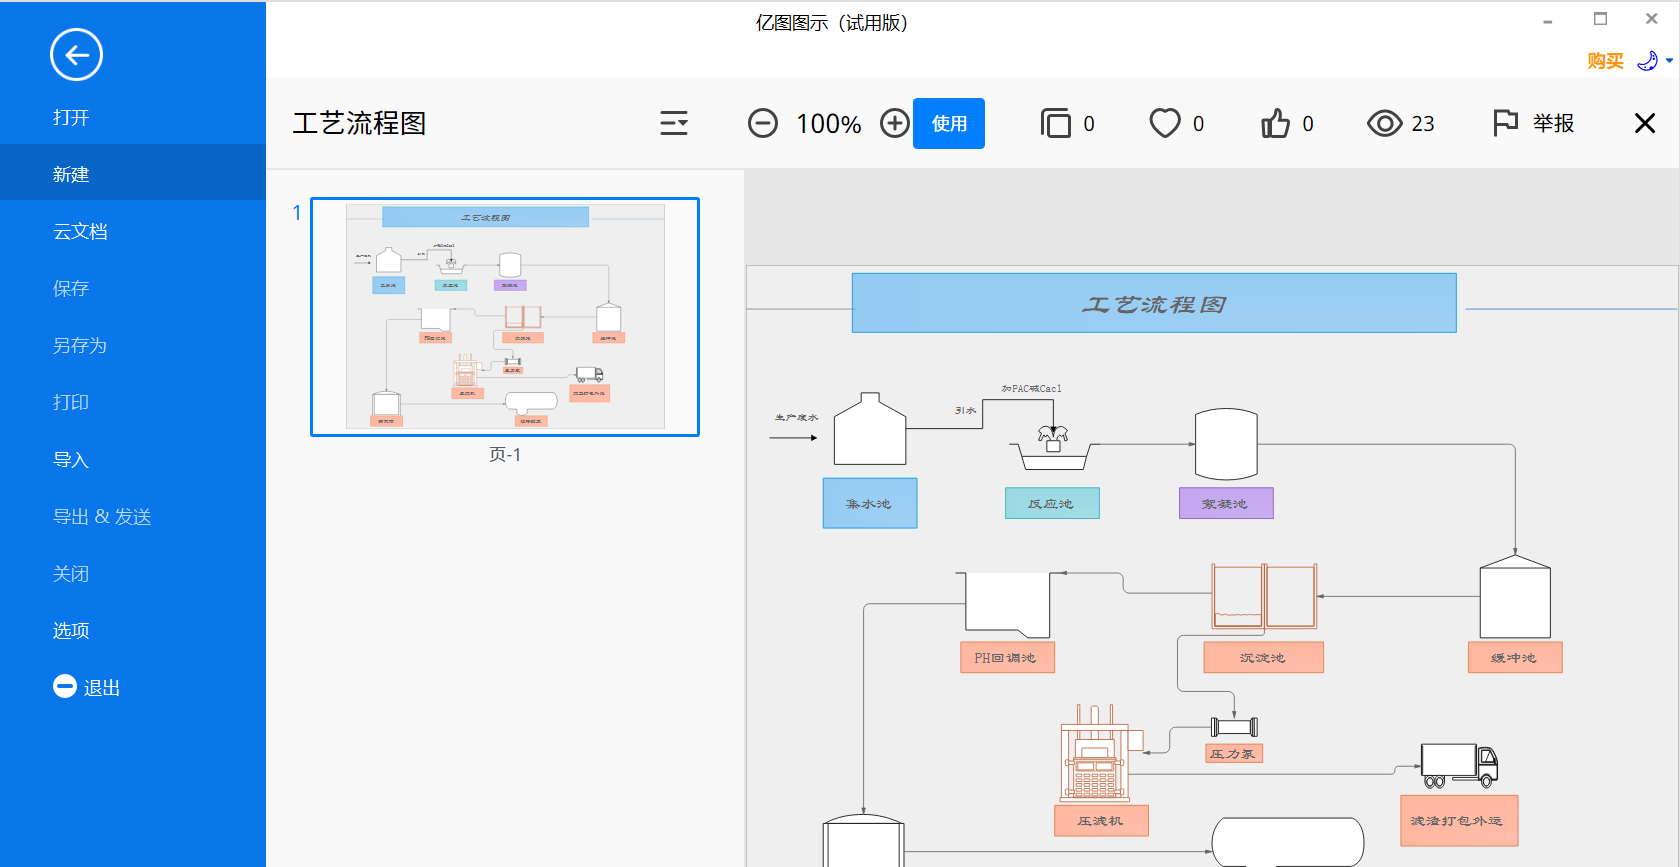This screenshot has width=1680, height=867.
Task: Toggle the page list menu icon
Action: click(x=674, y=123)
